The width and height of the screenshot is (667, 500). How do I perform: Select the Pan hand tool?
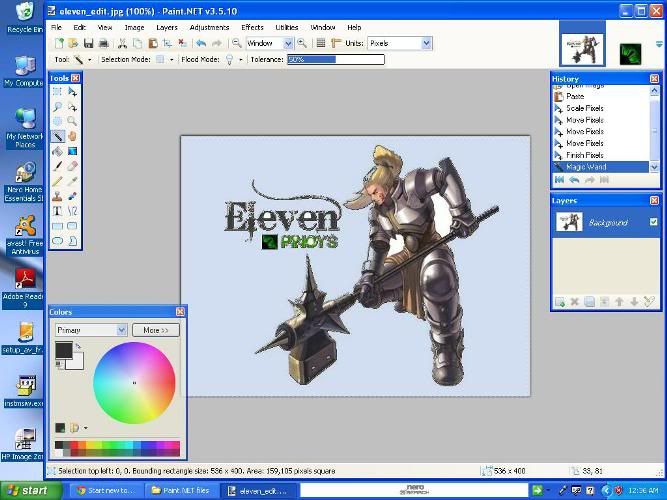[72, 136]
